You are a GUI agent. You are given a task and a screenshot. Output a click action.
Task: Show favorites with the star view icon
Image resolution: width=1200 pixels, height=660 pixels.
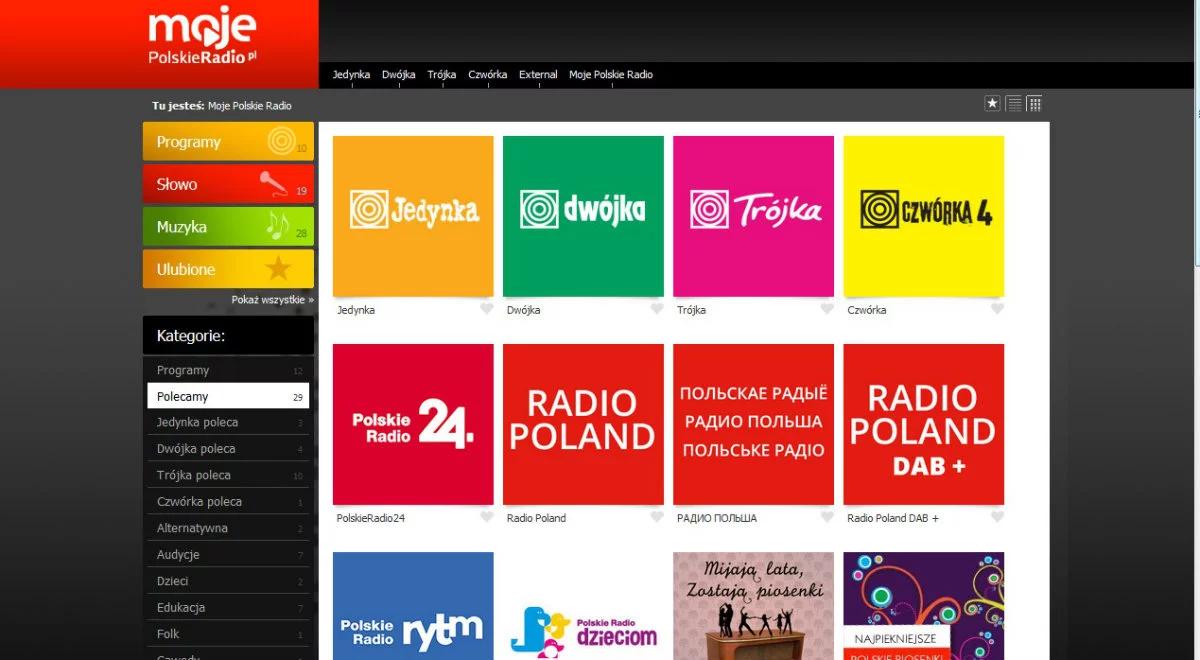(x=992, y=103)
